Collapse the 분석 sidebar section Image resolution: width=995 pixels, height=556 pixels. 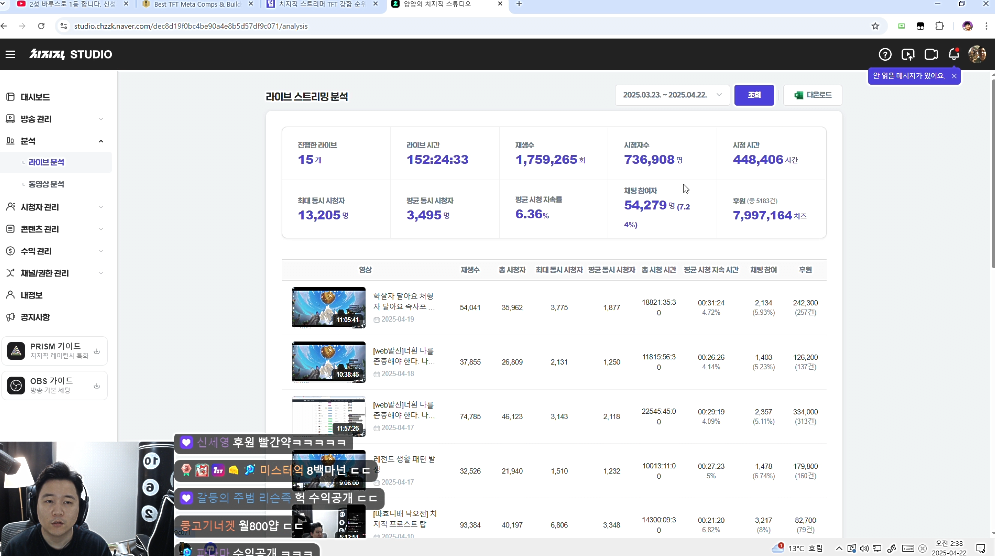tap(101, 142)
